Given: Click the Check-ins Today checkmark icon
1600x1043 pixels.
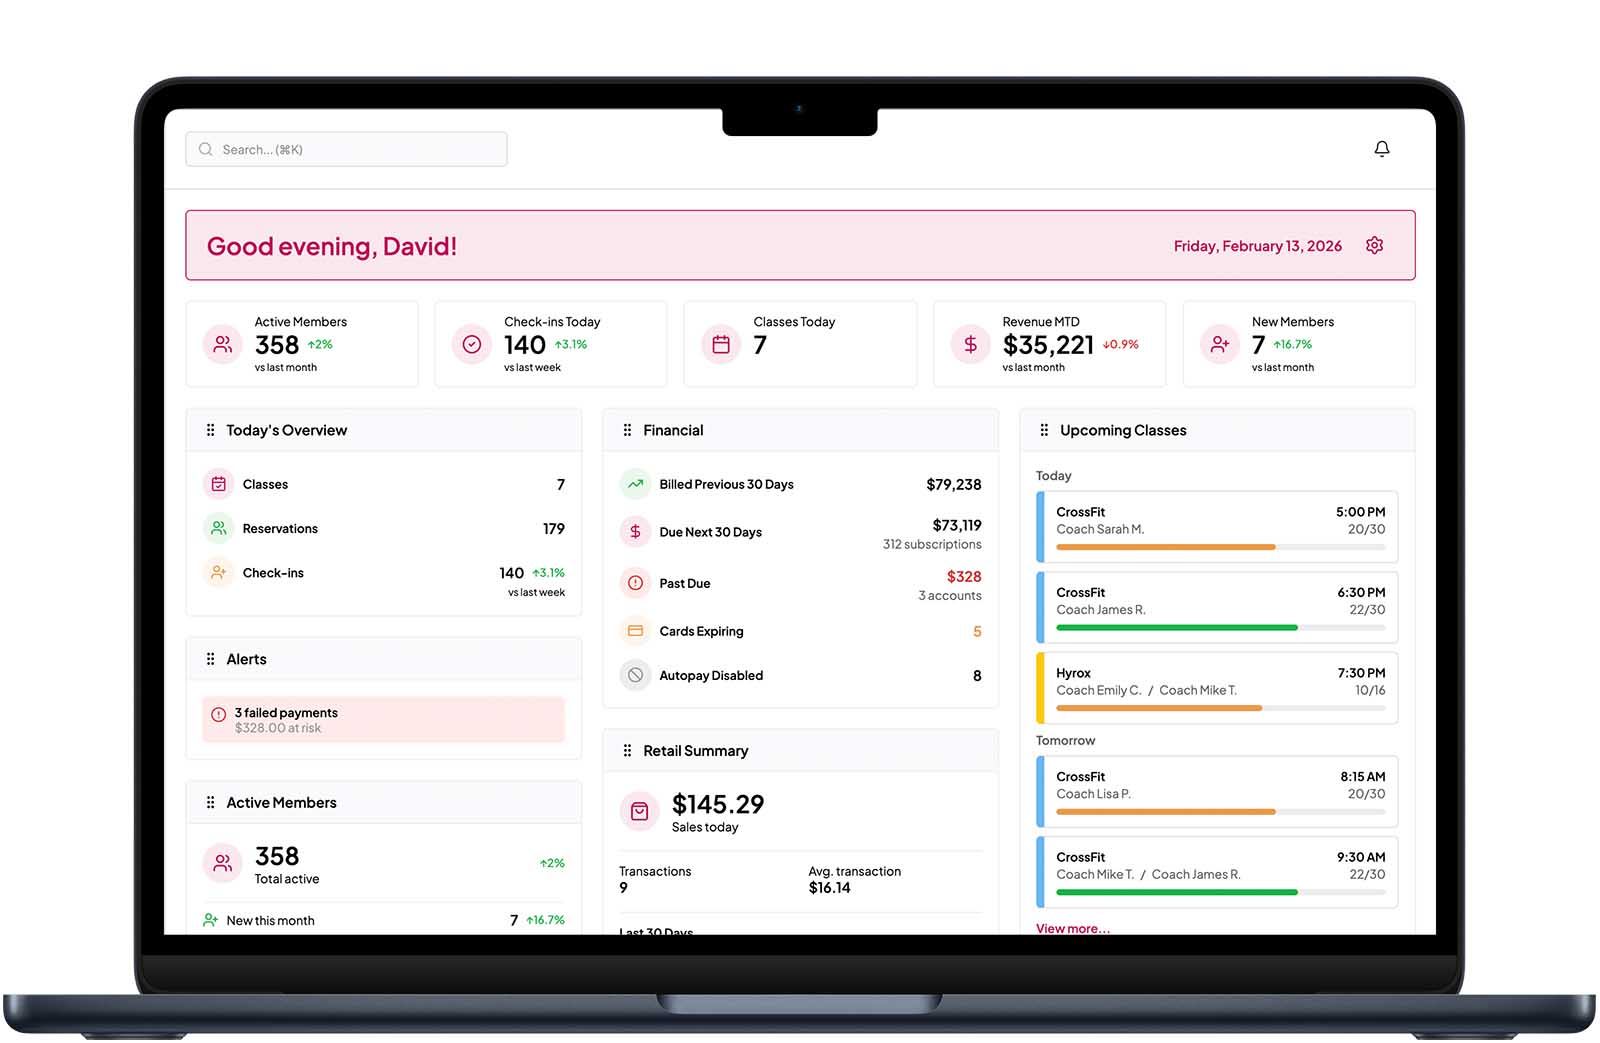Looking at the screenshot, I should coord(471,344).
